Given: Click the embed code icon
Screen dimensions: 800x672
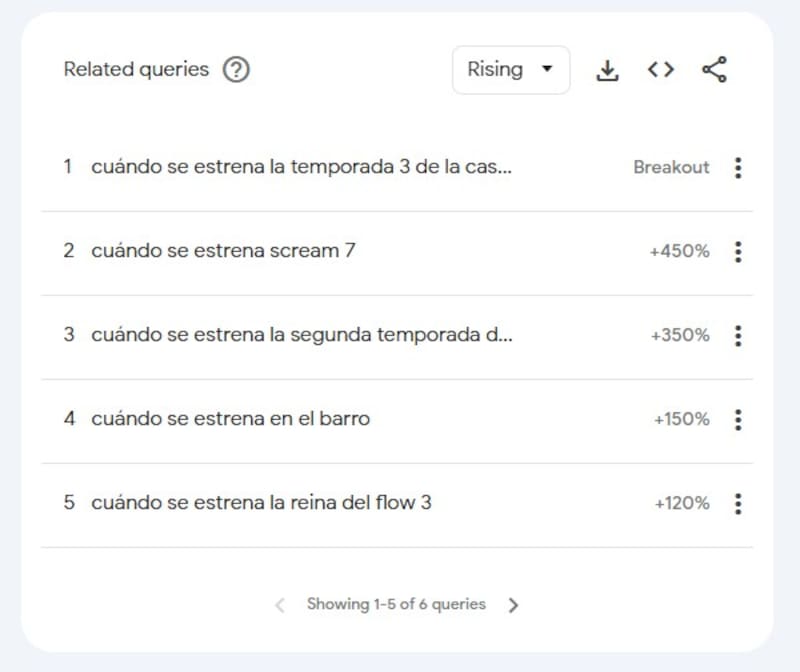Looking at the screenshot, I should [x=660, y=70].
